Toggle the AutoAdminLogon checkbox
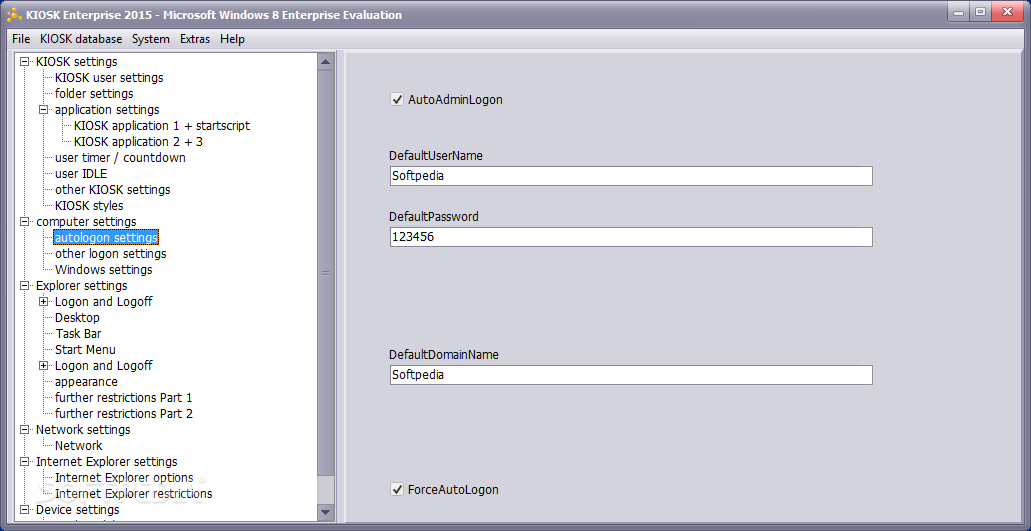 tap(396, 100)
